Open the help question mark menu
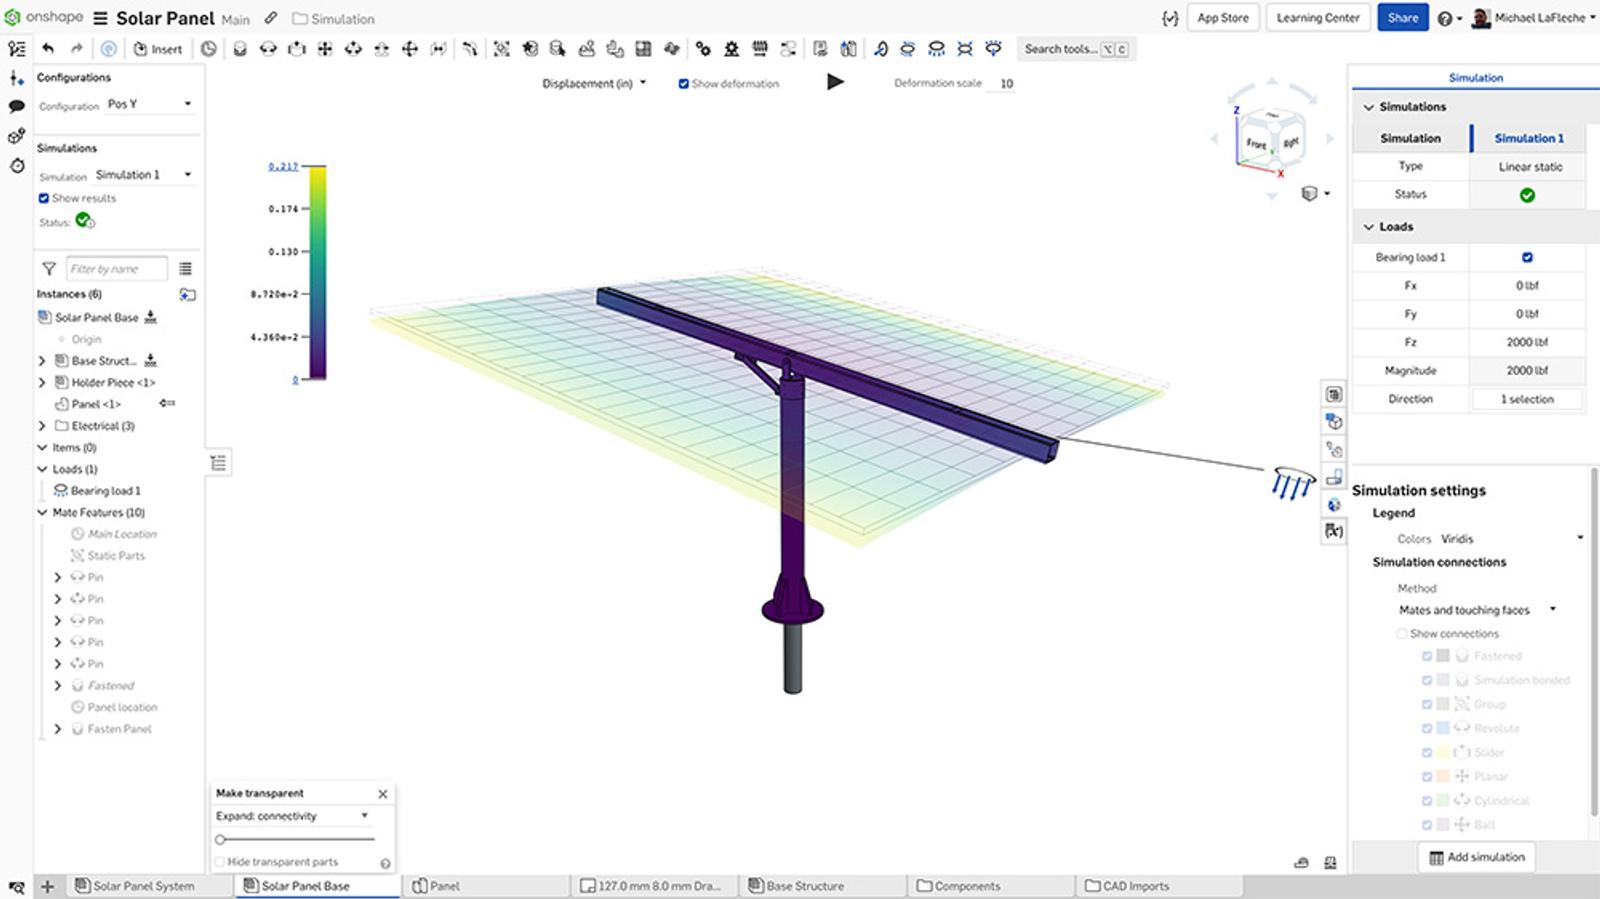This screenshot has height=899, width=1600. (x=1444, y=18)
